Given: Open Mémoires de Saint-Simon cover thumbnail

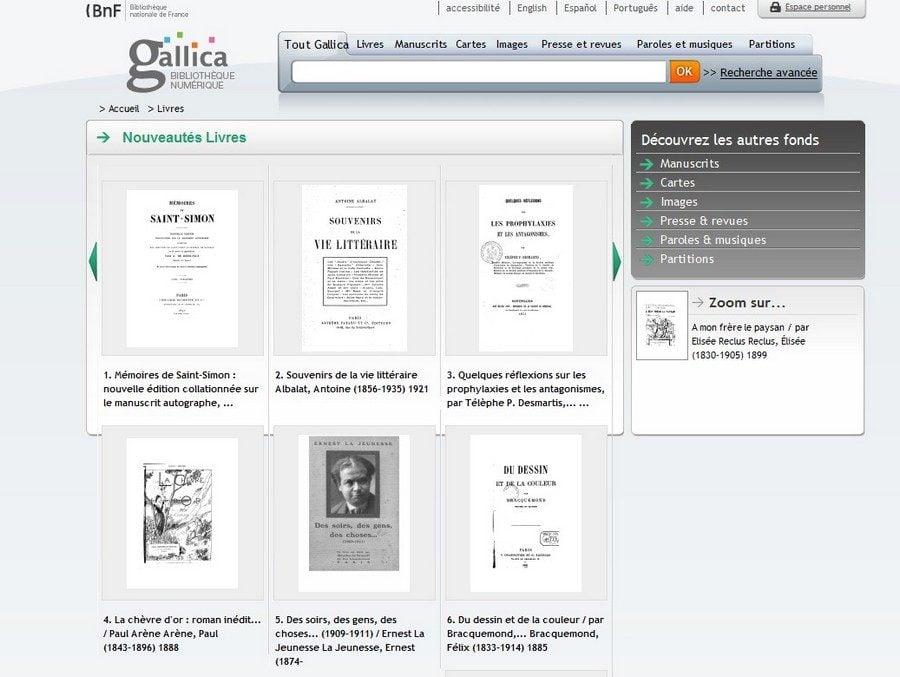Looking at the screenshot, I should (x=182, y=268).
